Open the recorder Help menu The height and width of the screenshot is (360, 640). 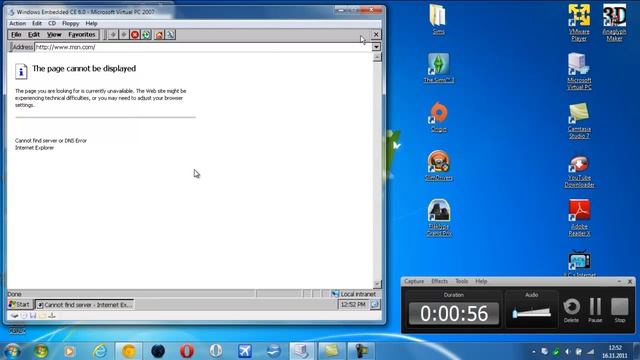481,281
